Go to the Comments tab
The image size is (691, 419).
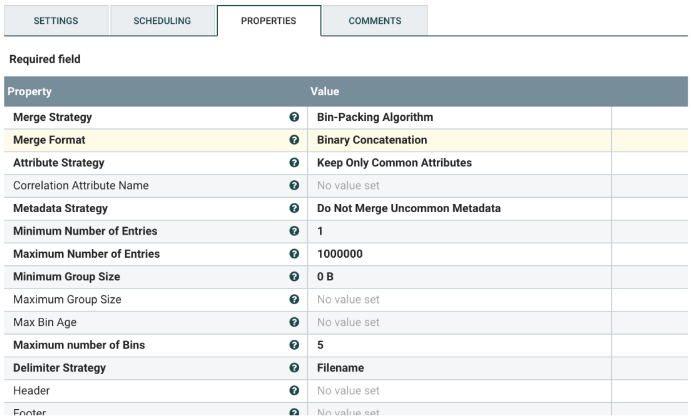pyautogui.click(x=375, y=21)
